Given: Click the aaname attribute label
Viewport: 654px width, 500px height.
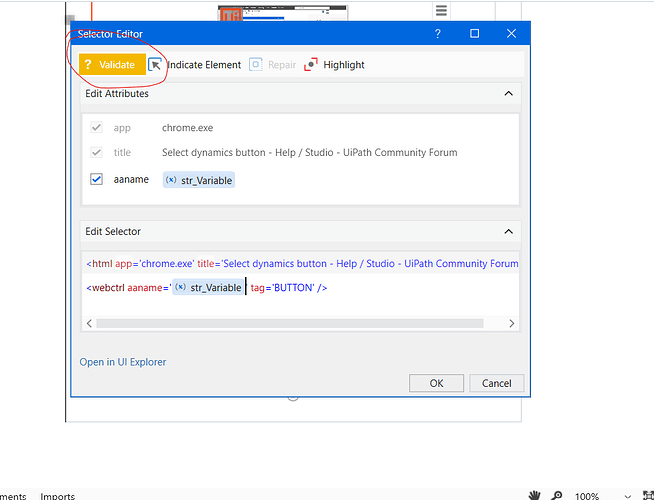Looking at the screenshot, I should click(131, 179).
